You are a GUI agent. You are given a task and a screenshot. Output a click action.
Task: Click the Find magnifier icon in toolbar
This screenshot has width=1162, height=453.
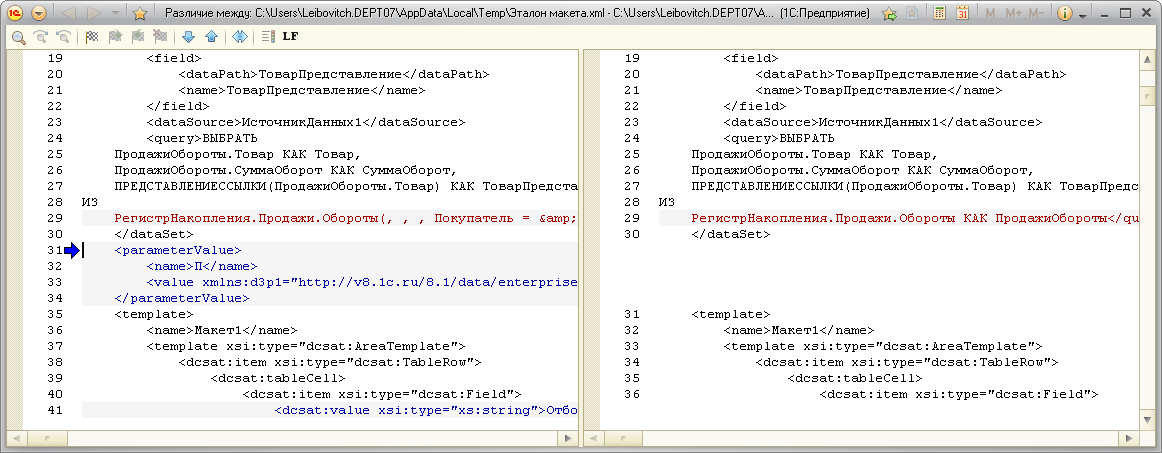(18, 37)
